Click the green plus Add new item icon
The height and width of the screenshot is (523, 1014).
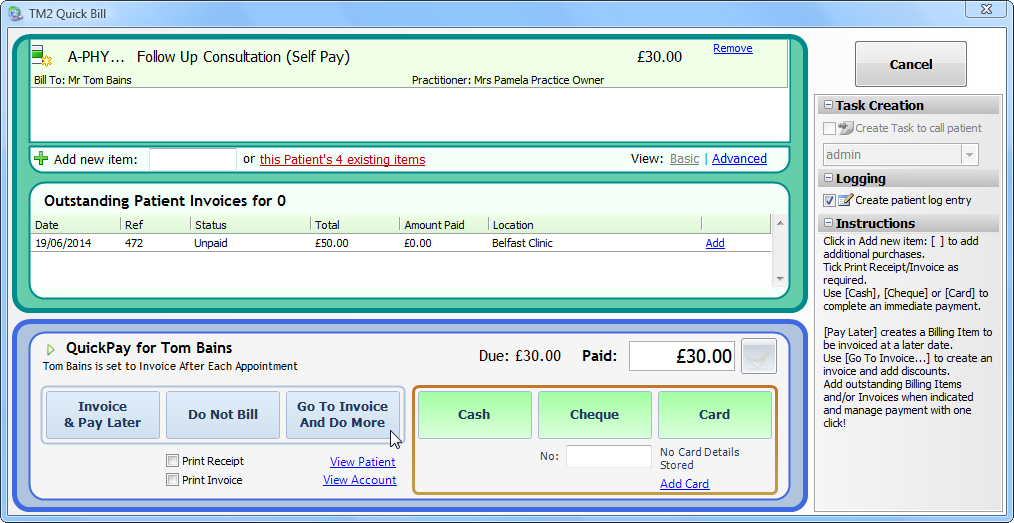tap(41, 158)
